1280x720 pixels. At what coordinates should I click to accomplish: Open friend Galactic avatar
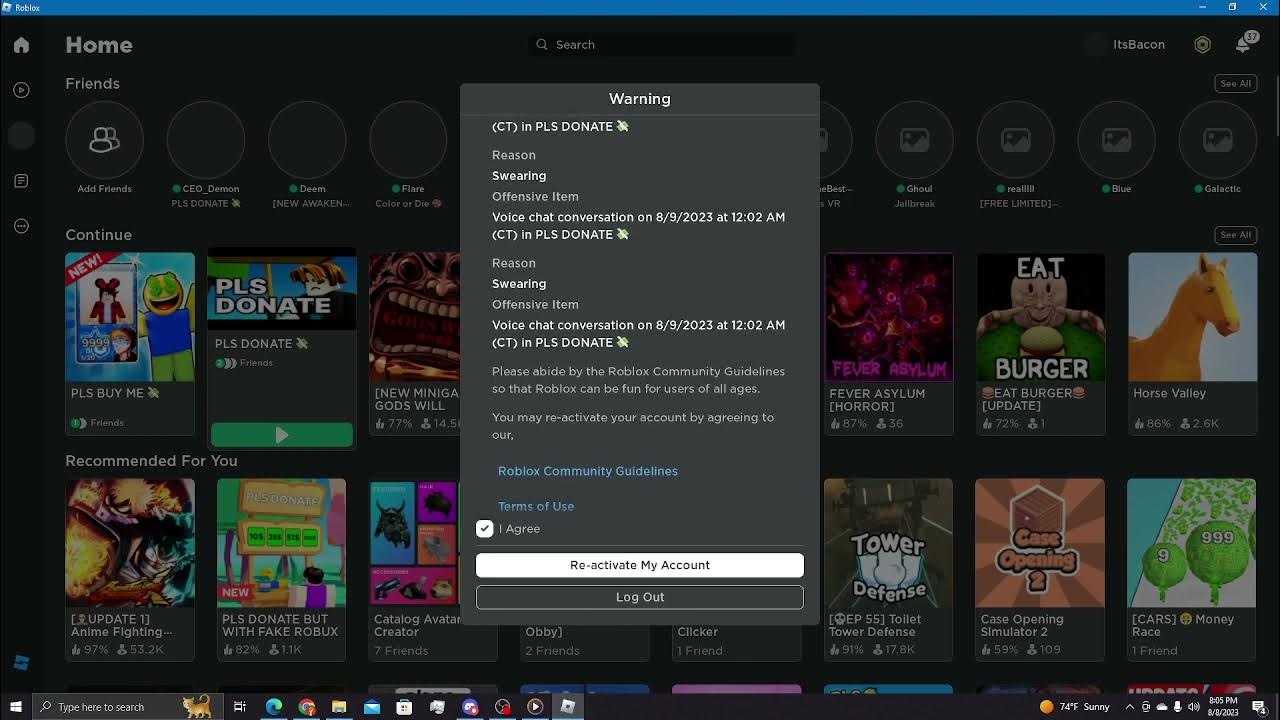[1217, 140]
